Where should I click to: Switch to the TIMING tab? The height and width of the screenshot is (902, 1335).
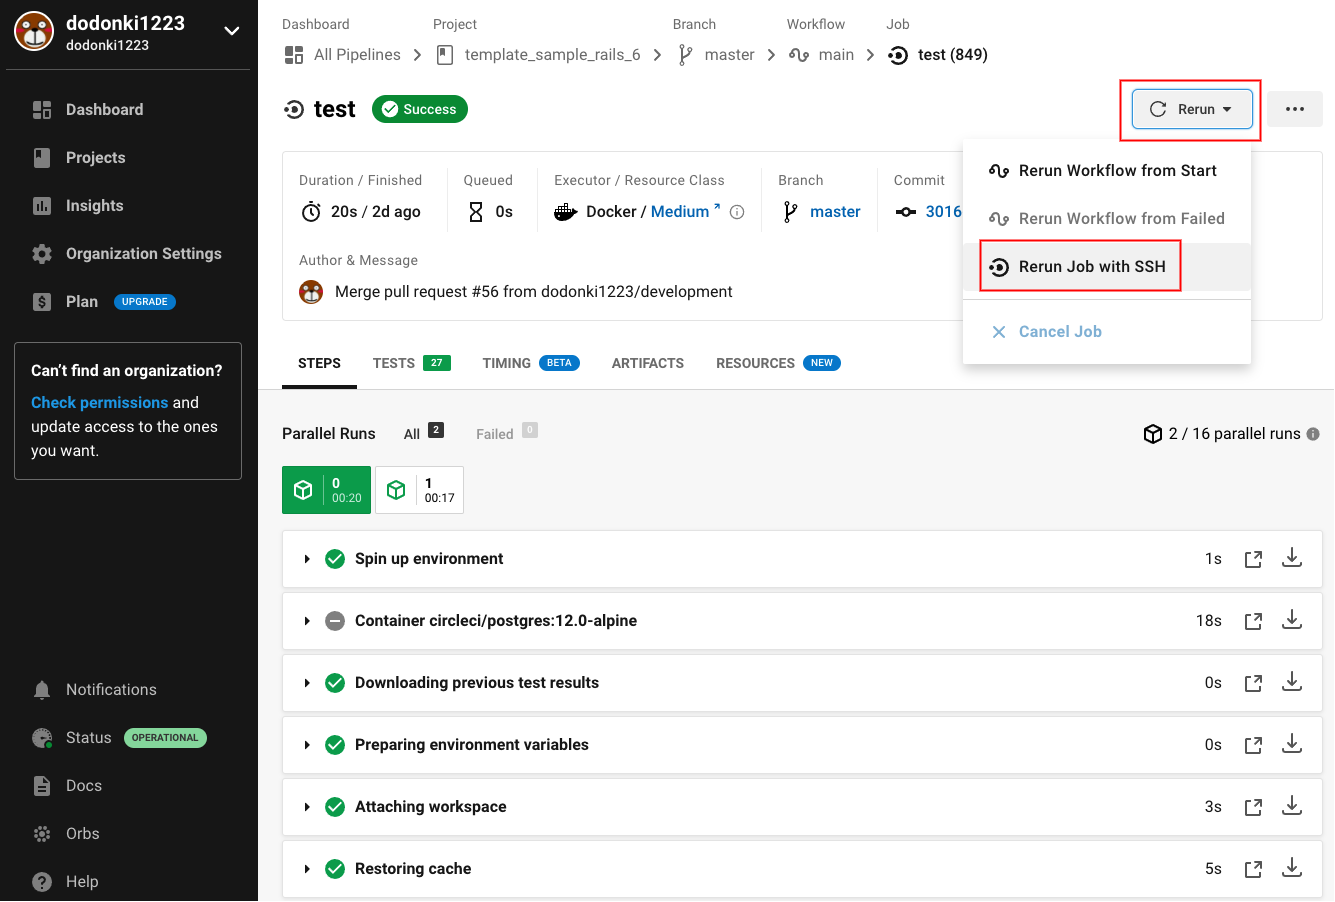coord(531,364)
